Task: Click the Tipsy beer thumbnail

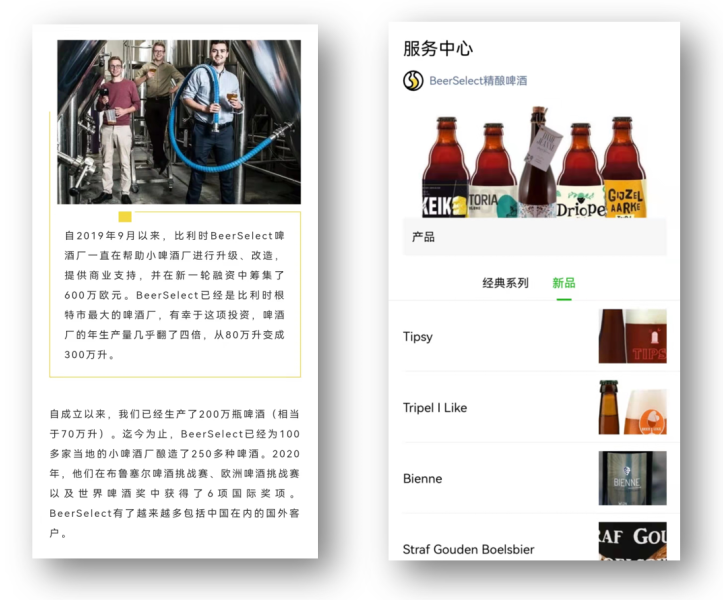Action: tap(632, 337)
